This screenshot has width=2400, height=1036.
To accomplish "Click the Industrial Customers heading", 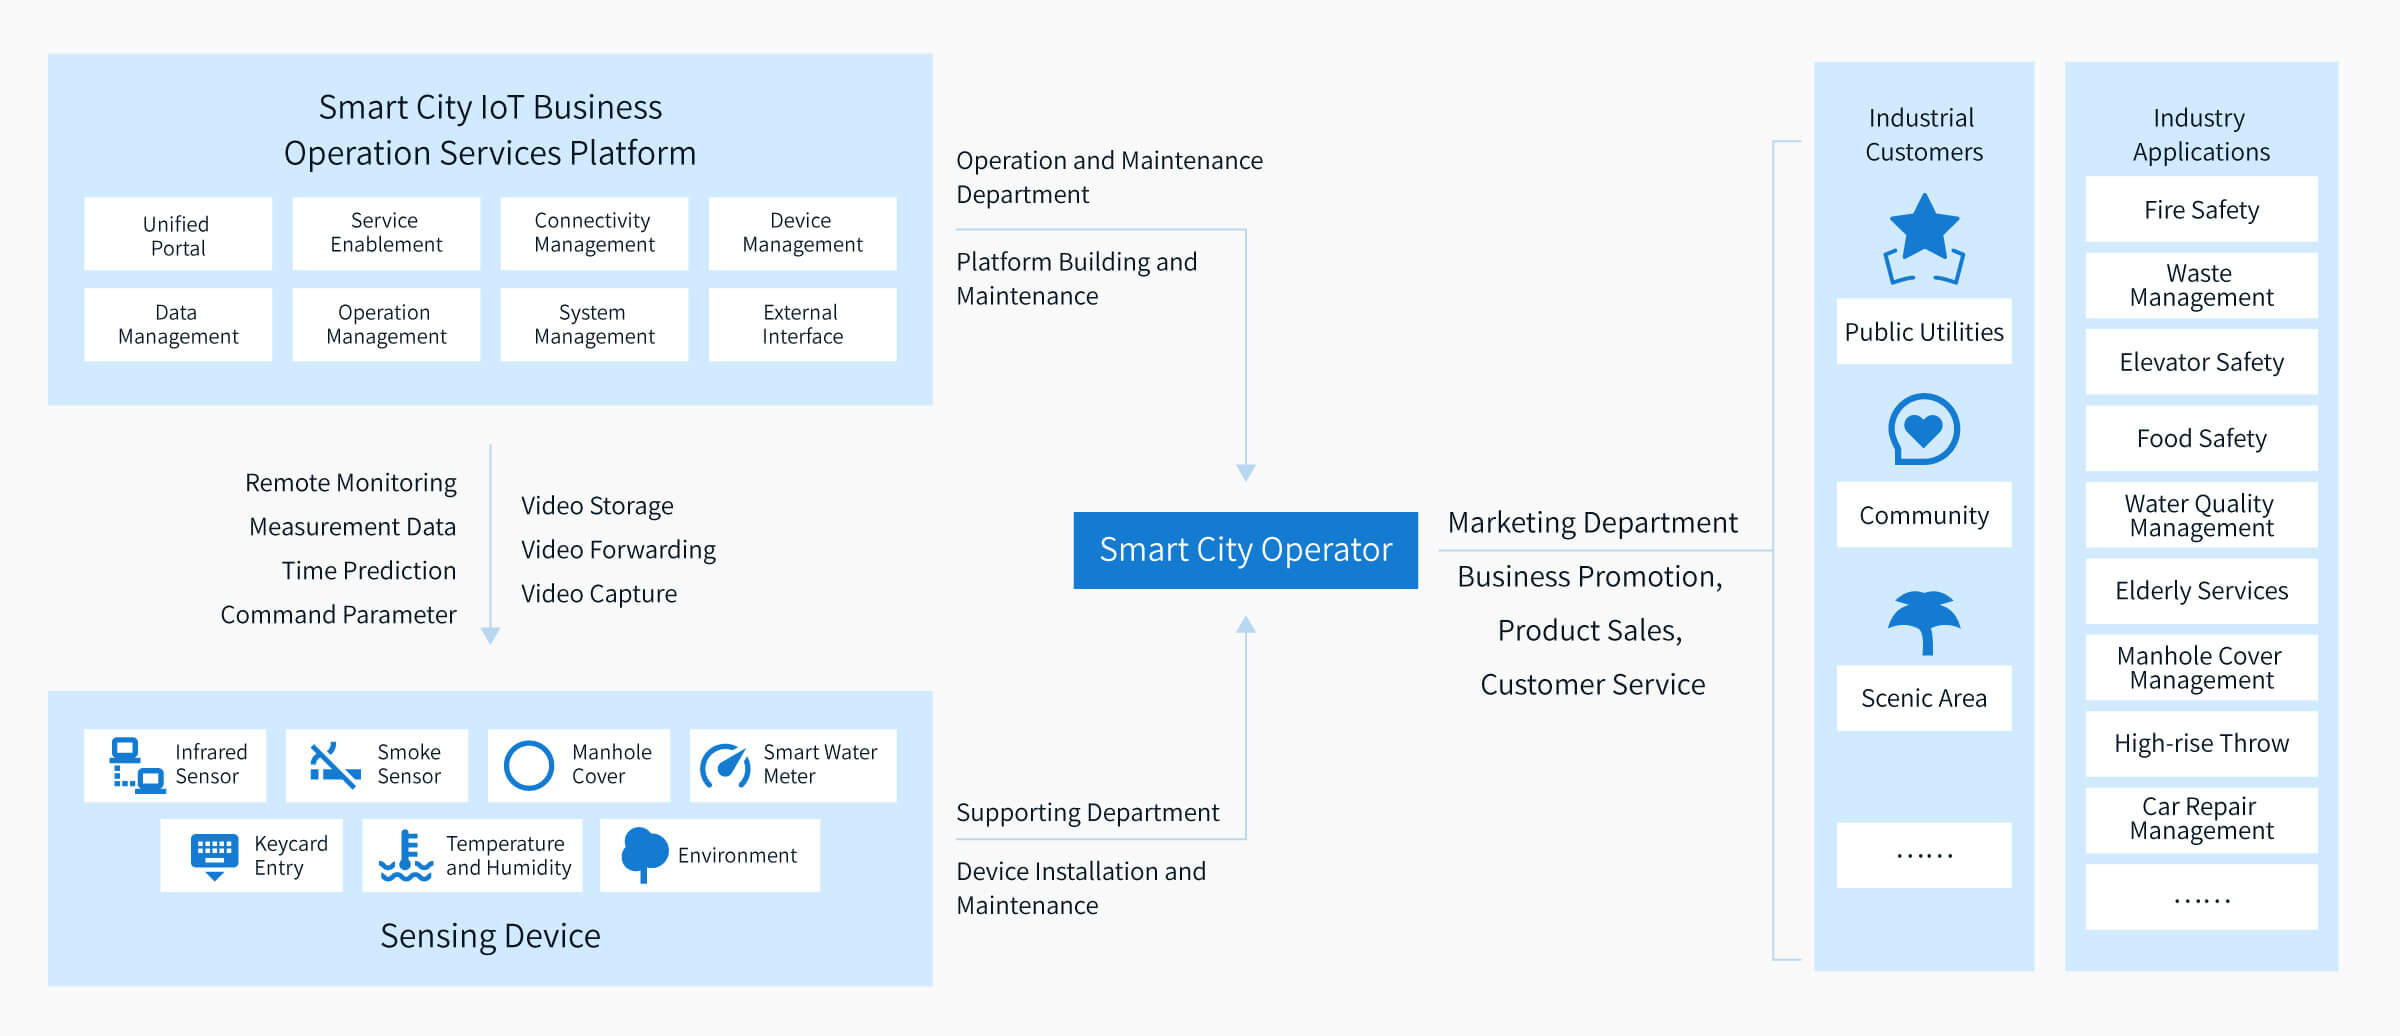I will (1923, 135).
